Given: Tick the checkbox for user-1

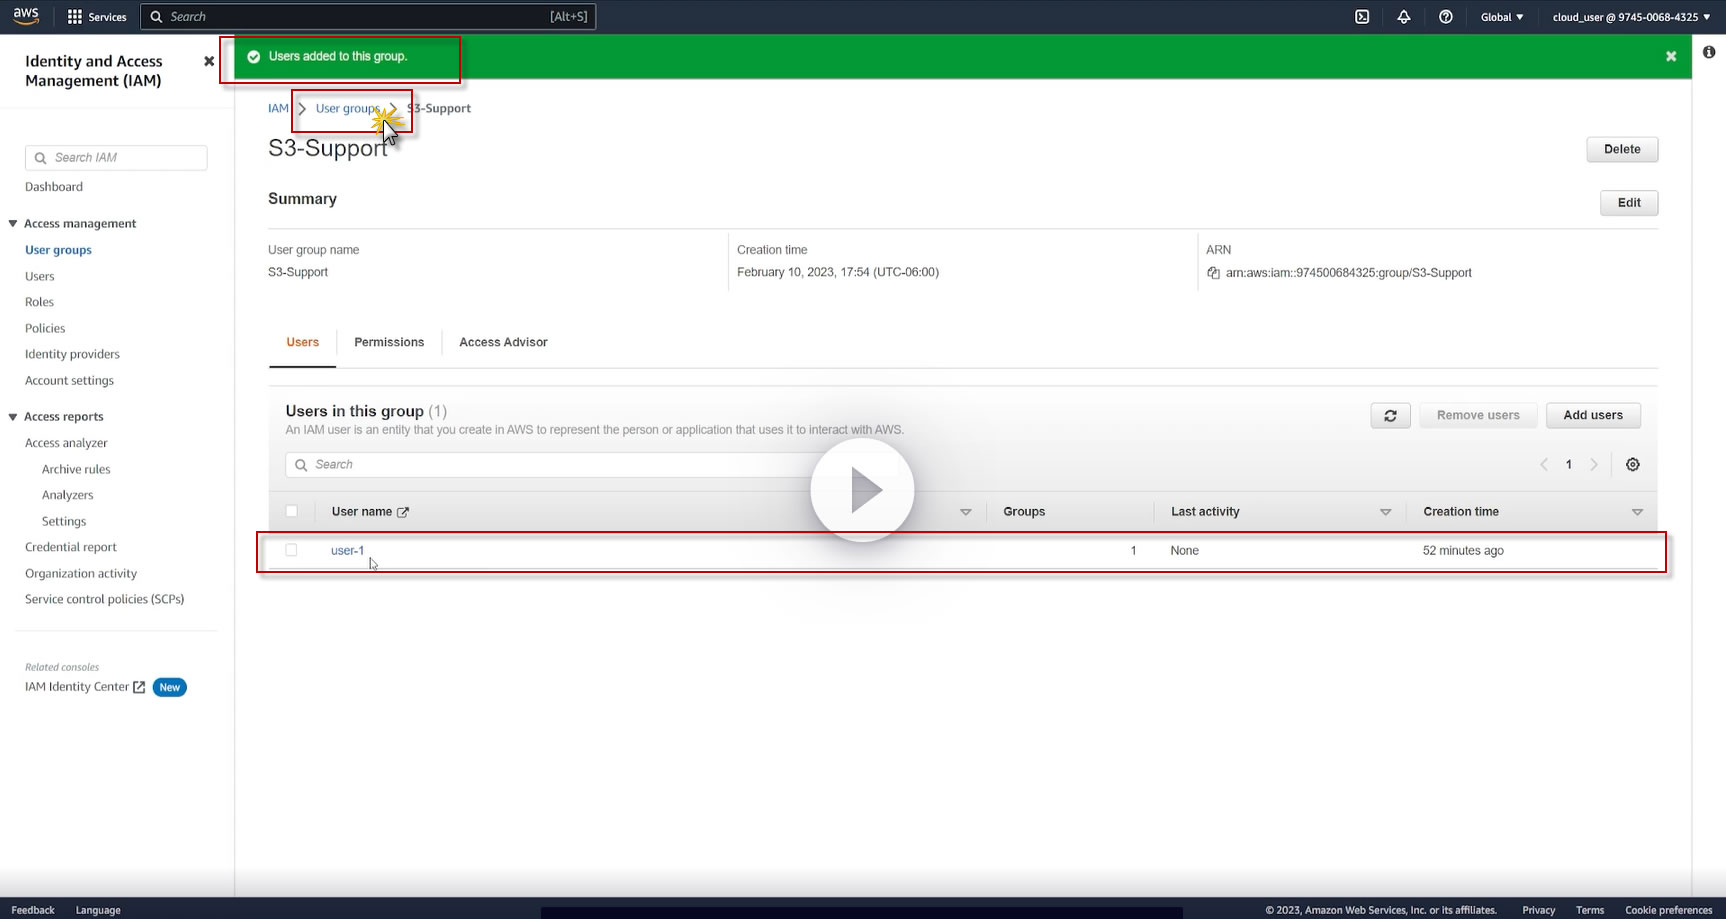Looking at the screenshot, I should 292,550.
